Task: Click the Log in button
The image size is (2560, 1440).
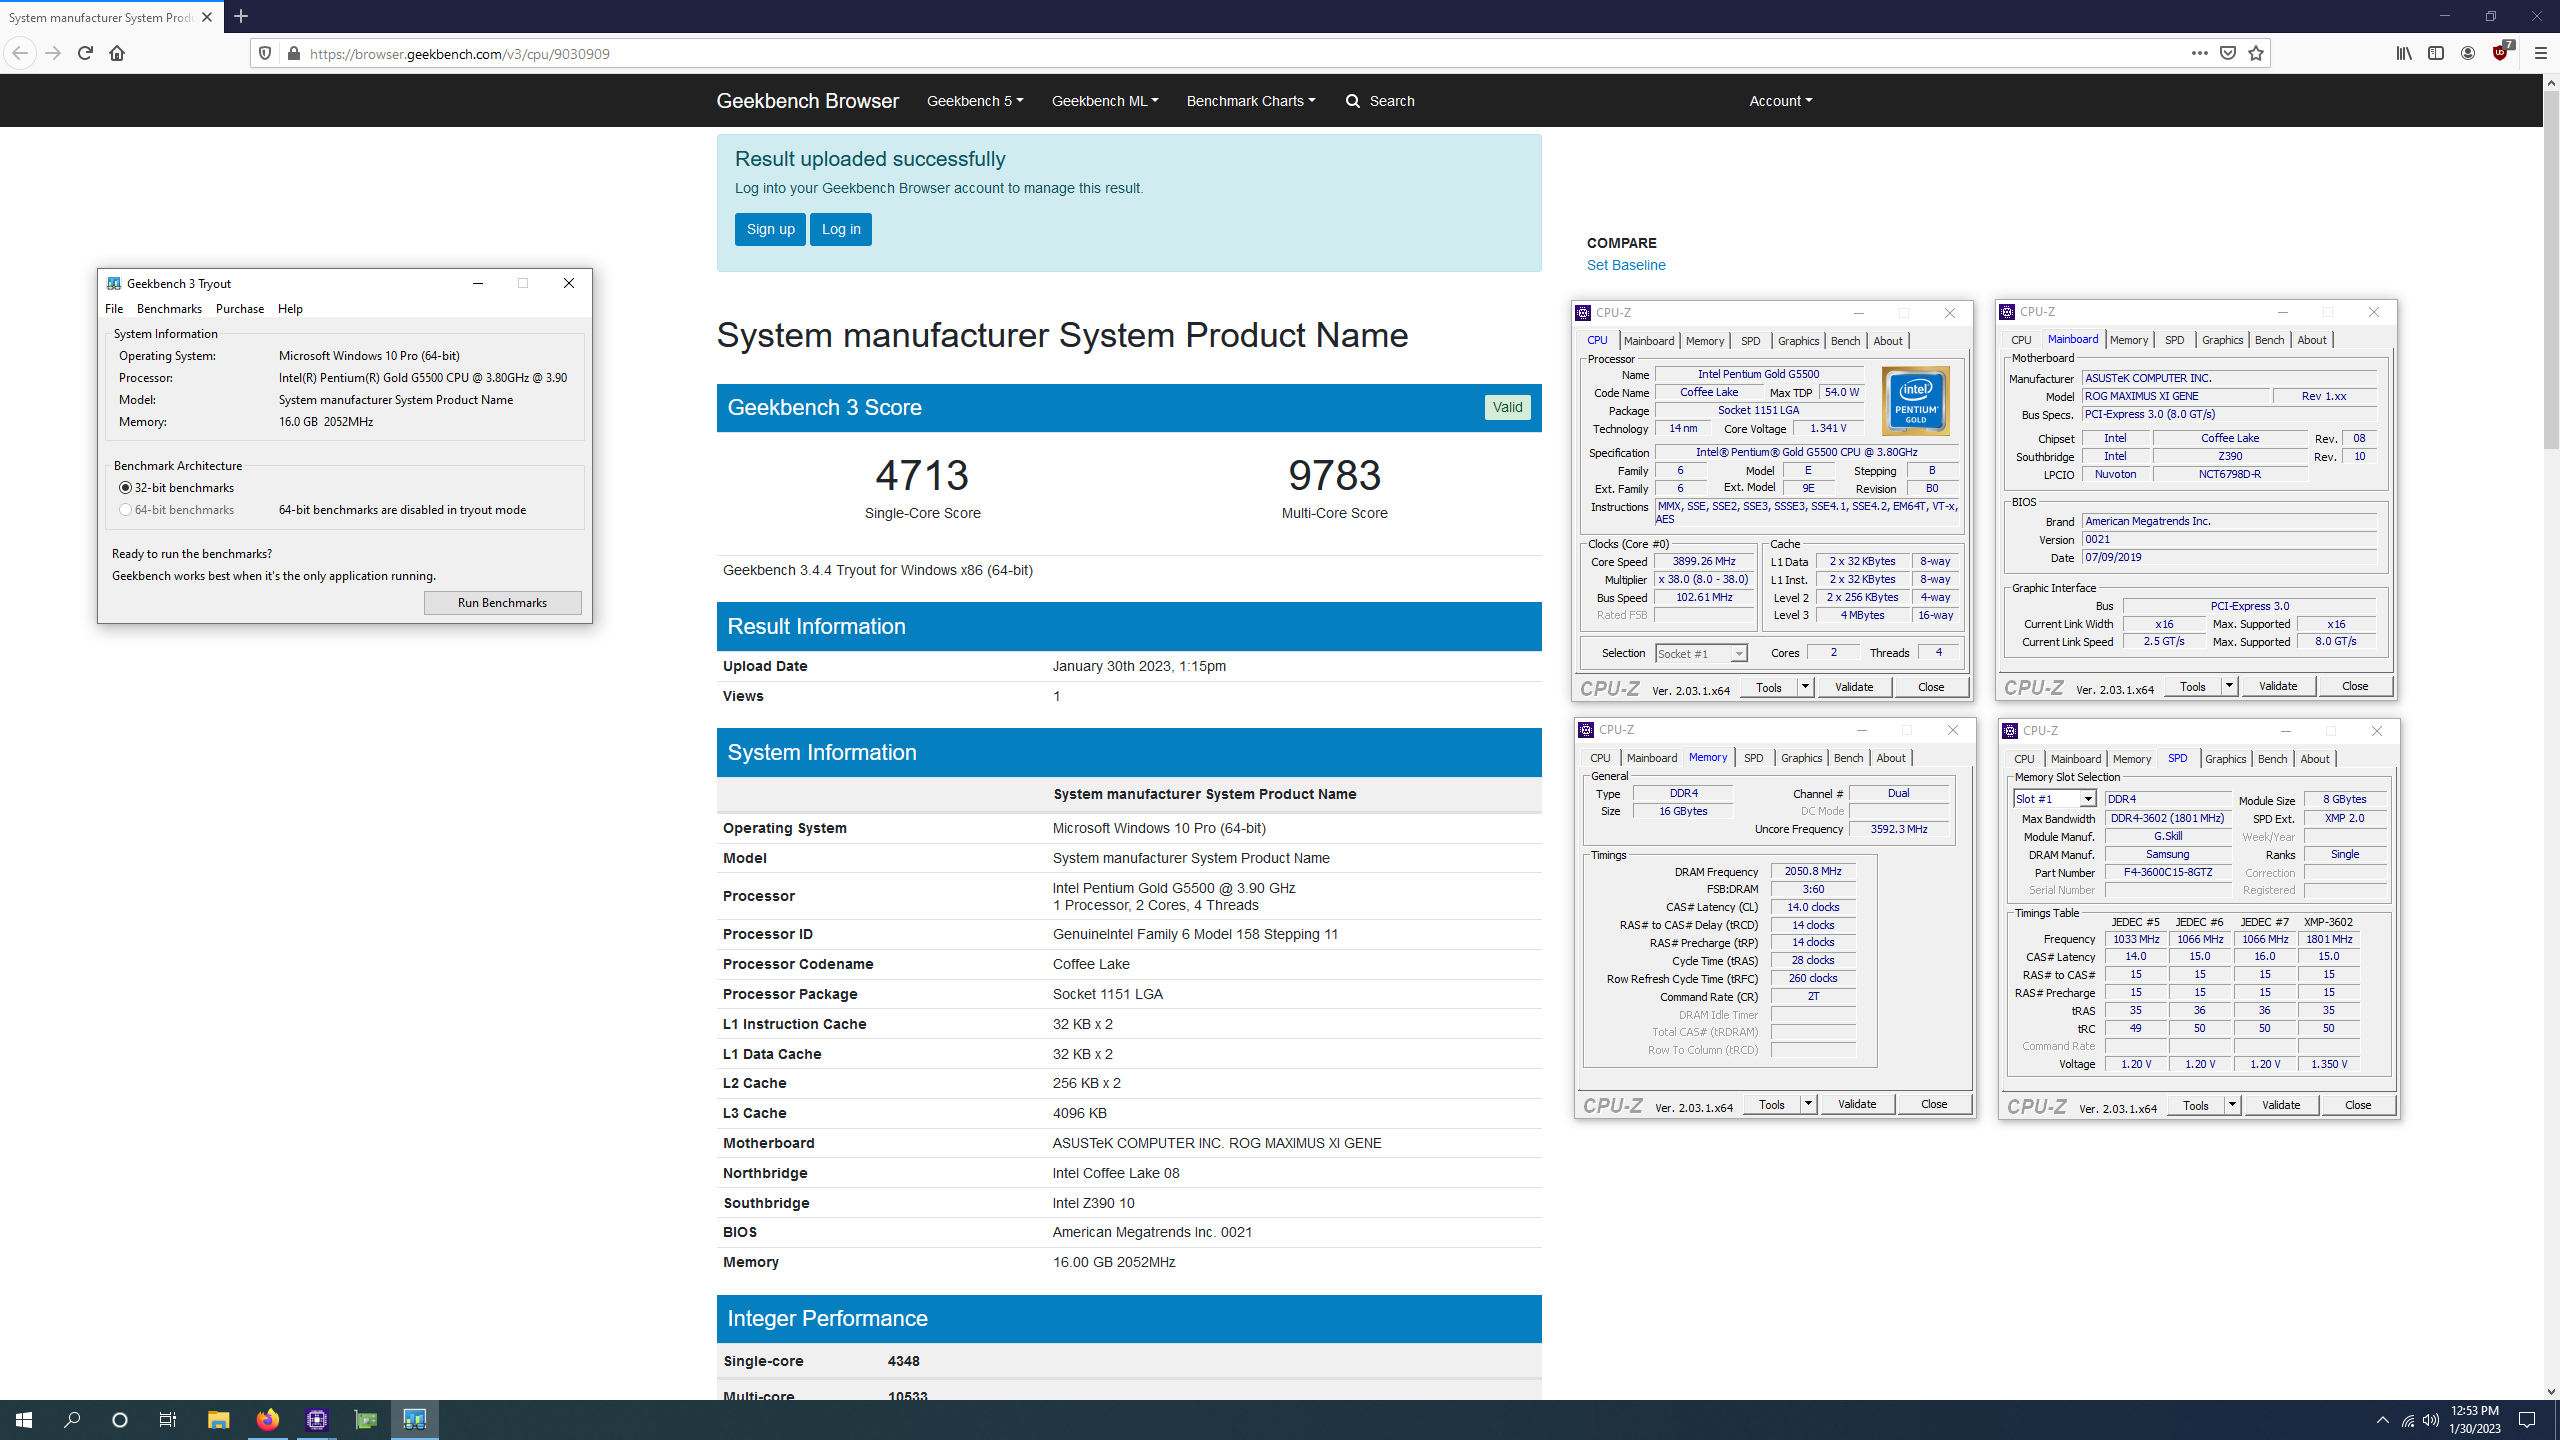Action: (x=841, y=229)
